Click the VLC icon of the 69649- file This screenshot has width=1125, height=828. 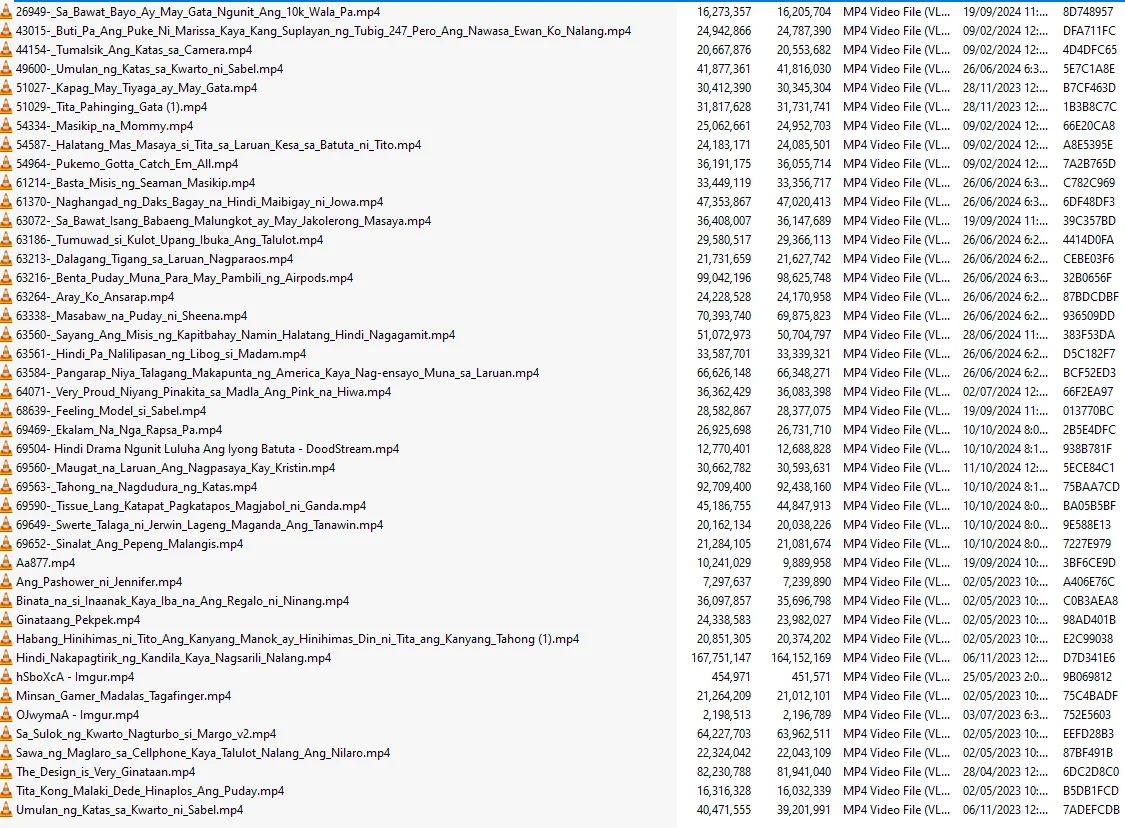[x=6, y=525]
